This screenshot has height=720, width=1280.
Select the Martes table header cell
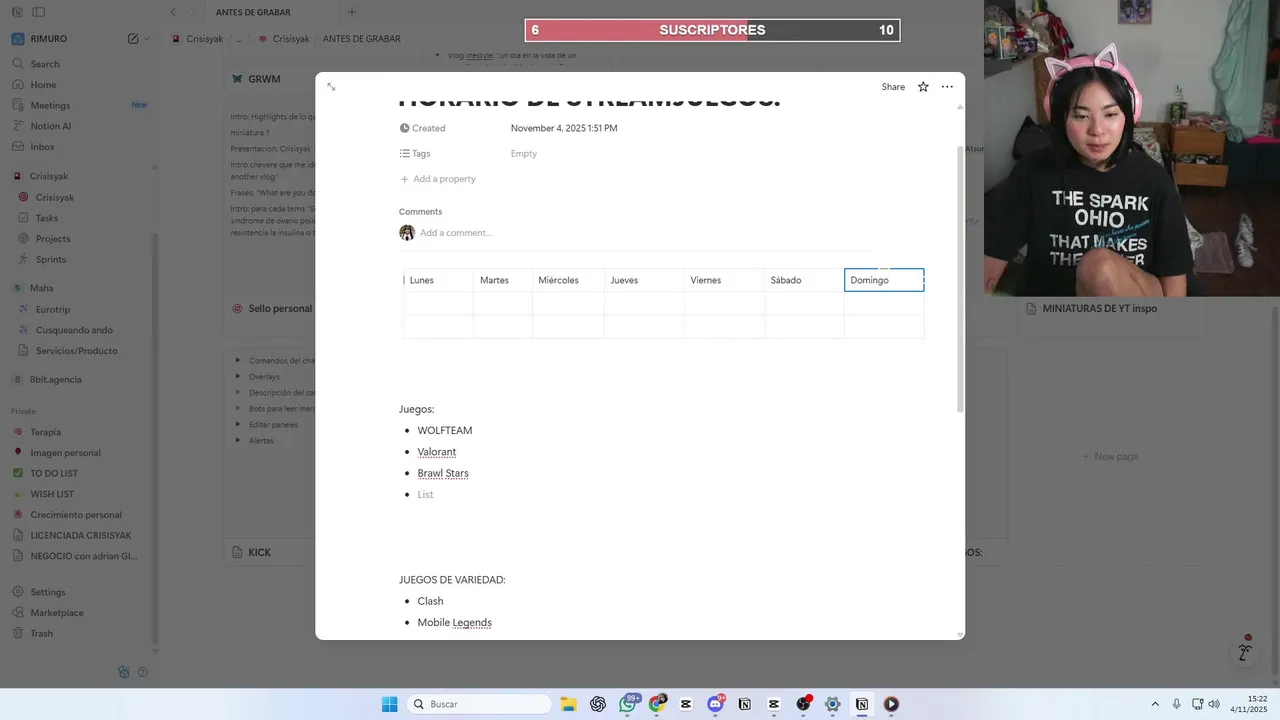(x=503, y=280)
